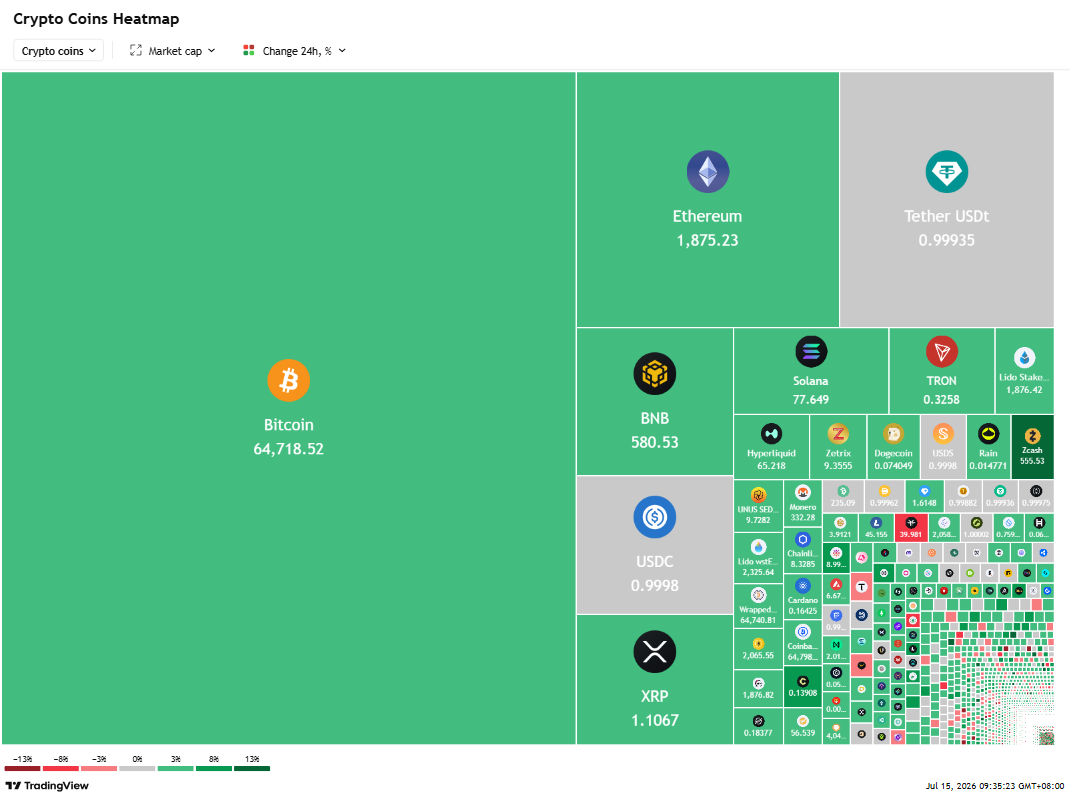Click the TRON logo icon

pyautogui.click(x=942, y=352)
